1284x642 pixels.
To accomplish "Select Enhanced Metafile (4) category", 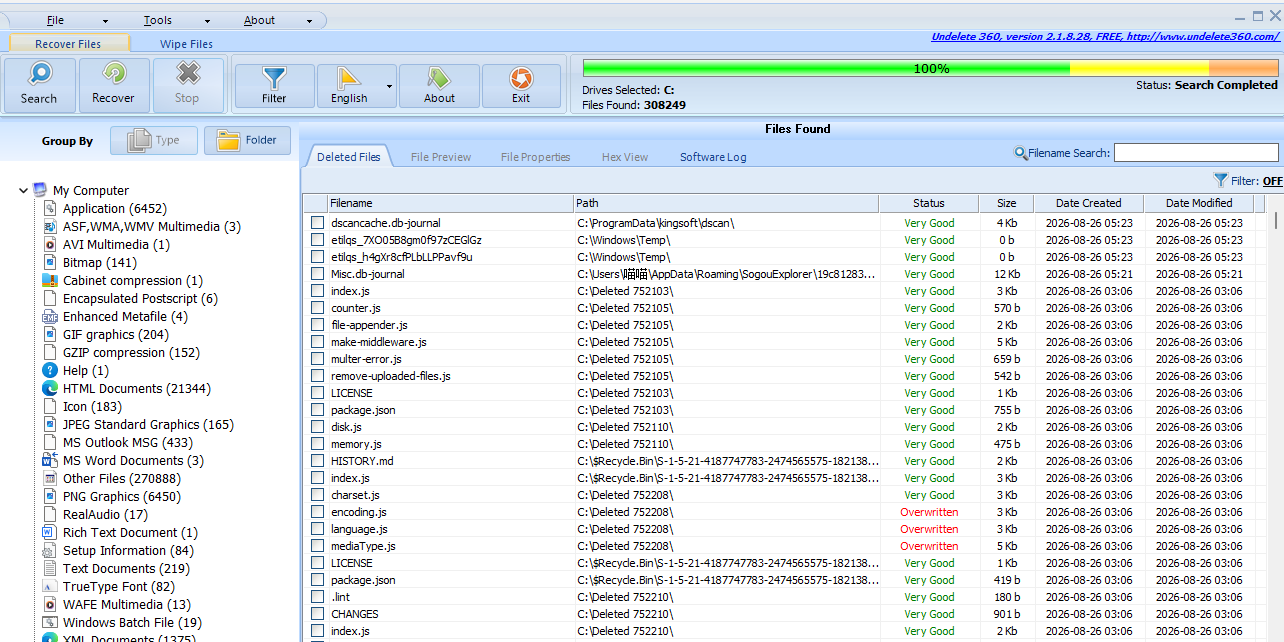I will click(125, 316).
